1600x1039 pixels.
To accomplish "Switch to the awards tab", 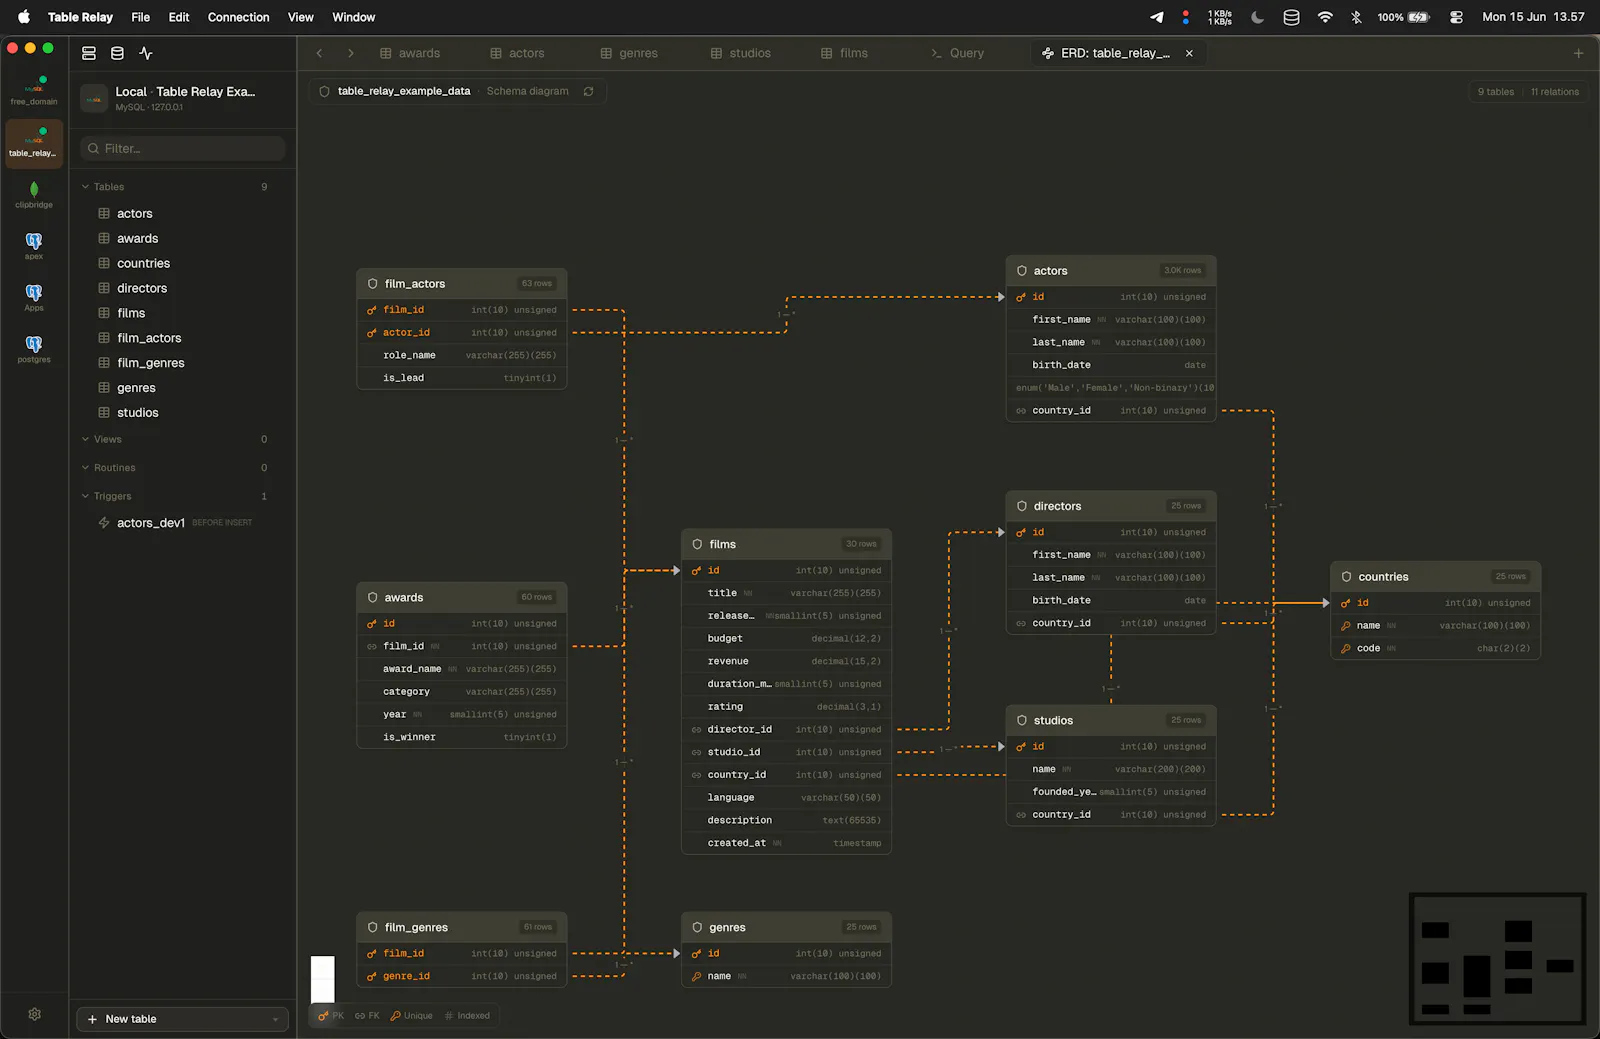I will pyautogui.click(x=410, y=53).
